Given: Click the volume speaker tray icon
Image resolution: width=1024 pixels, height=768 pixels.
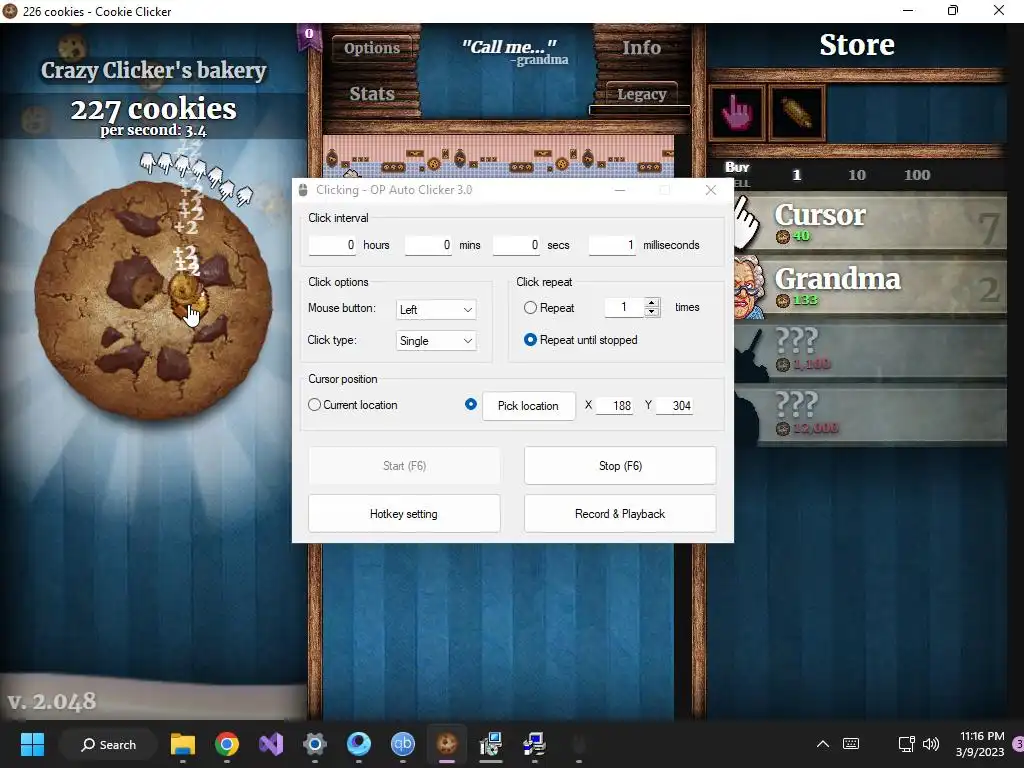Looking at the screenshot, I should point(931,744).
